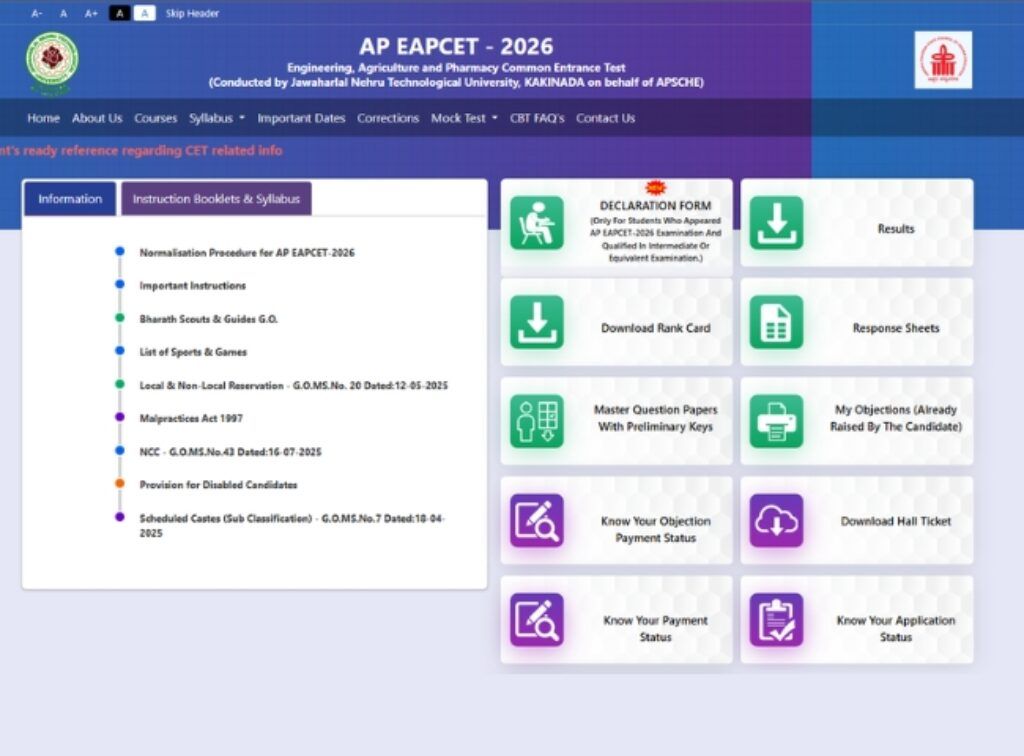The height and width of the screenshot is (756, 1024).
Task: Open Important Dates page
Action: 301,118
